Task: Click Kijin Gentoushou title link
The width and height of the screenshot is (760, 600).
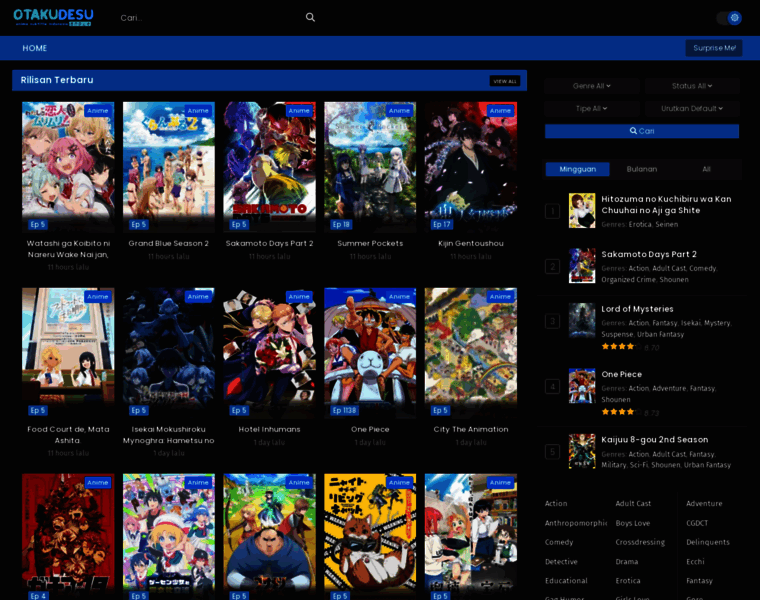Action: tap(471, 243)
